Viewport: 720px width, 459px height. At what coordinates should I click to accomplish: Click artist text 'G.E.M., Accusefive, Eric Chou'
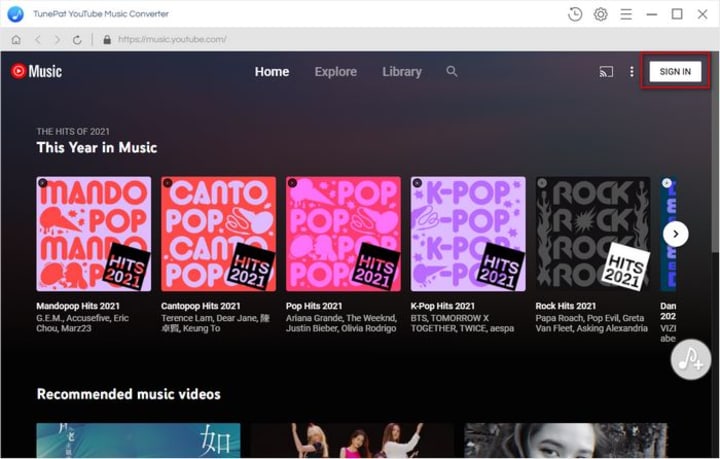[x=82, y=323]
